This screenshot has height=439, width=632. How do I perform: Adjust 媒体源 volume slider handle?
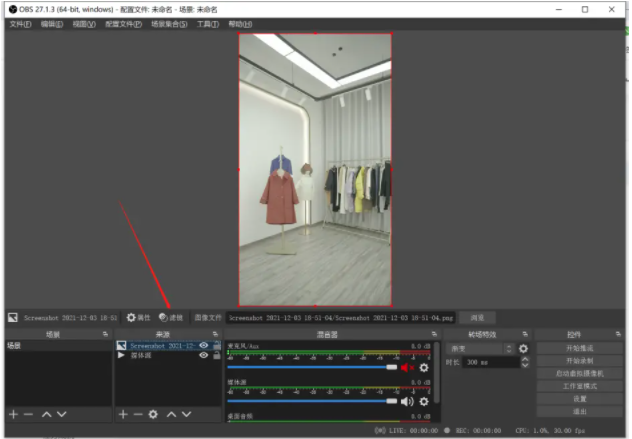(x=391, y=401)
